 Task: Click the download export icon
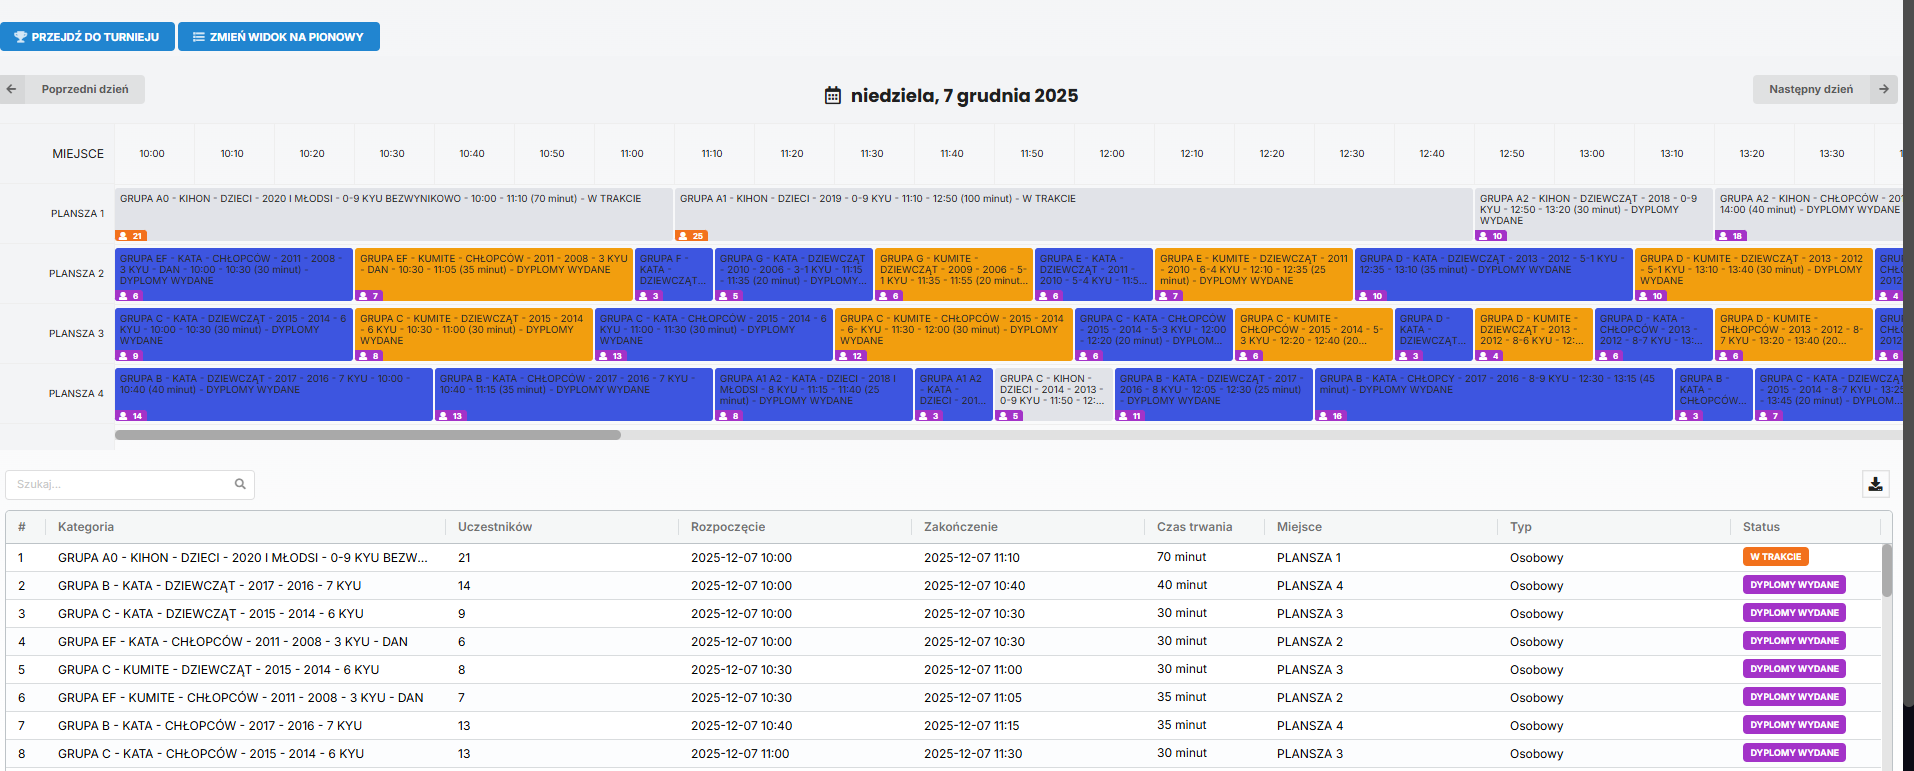pos(1875,484)
